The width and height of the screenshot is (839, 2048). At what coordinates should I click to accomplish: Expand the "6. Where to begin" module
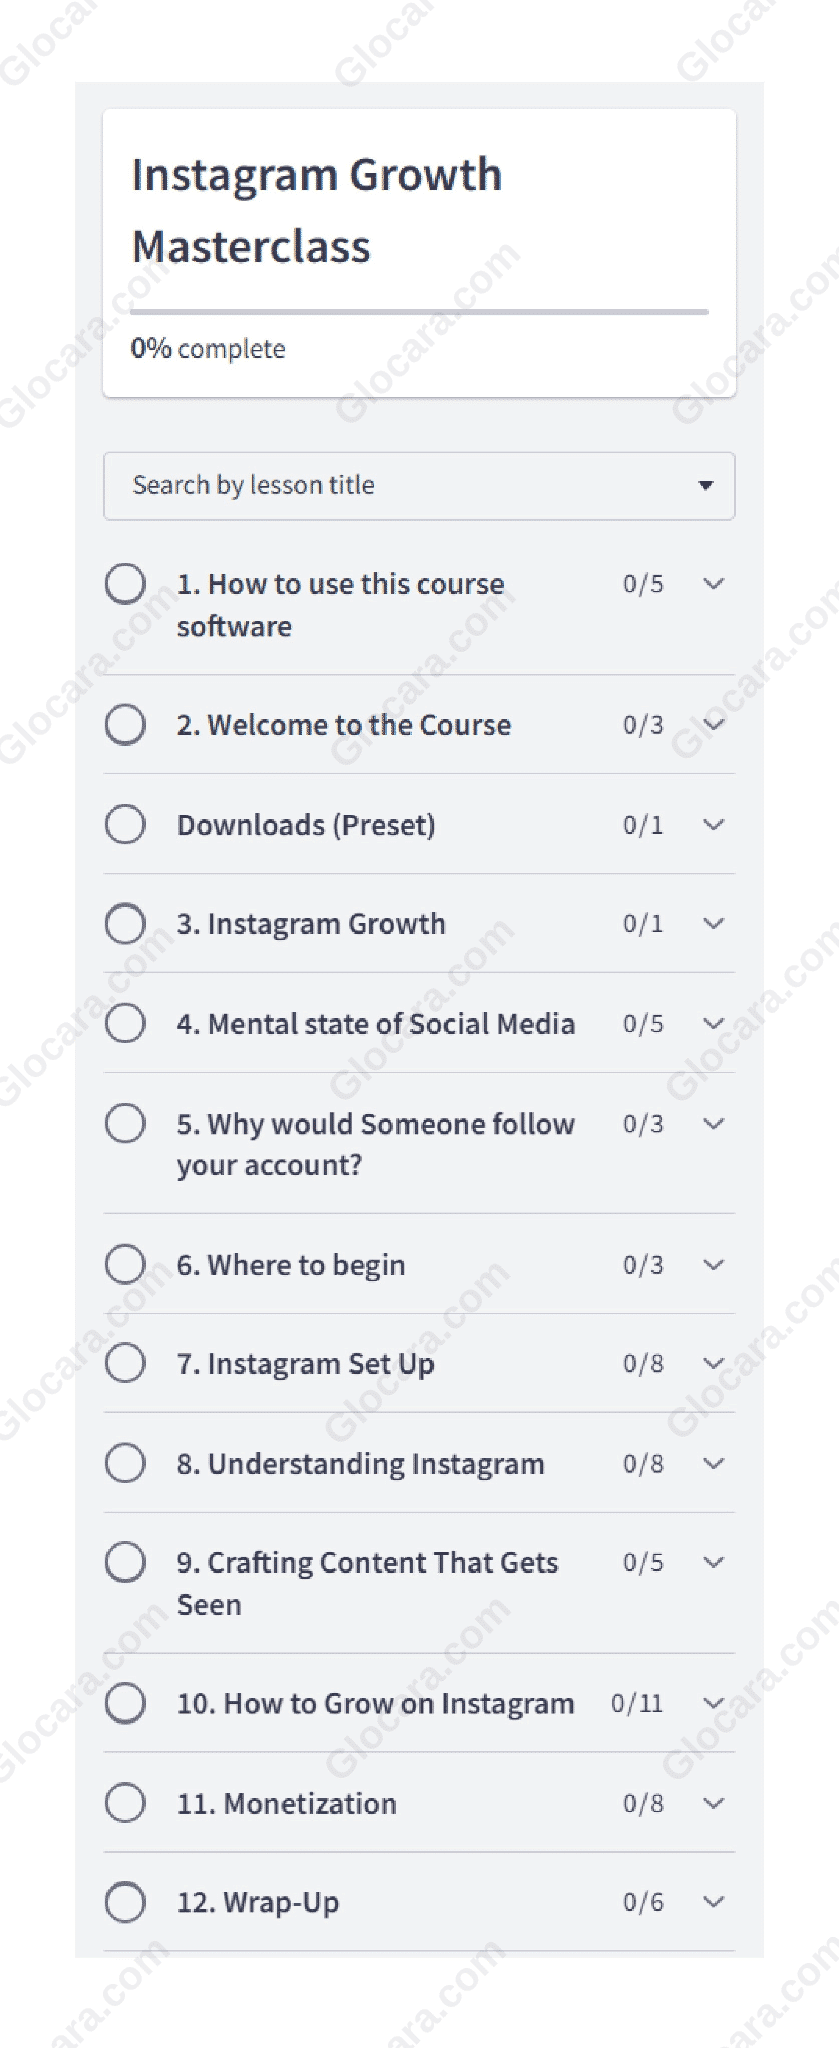tap(713, 1263)
